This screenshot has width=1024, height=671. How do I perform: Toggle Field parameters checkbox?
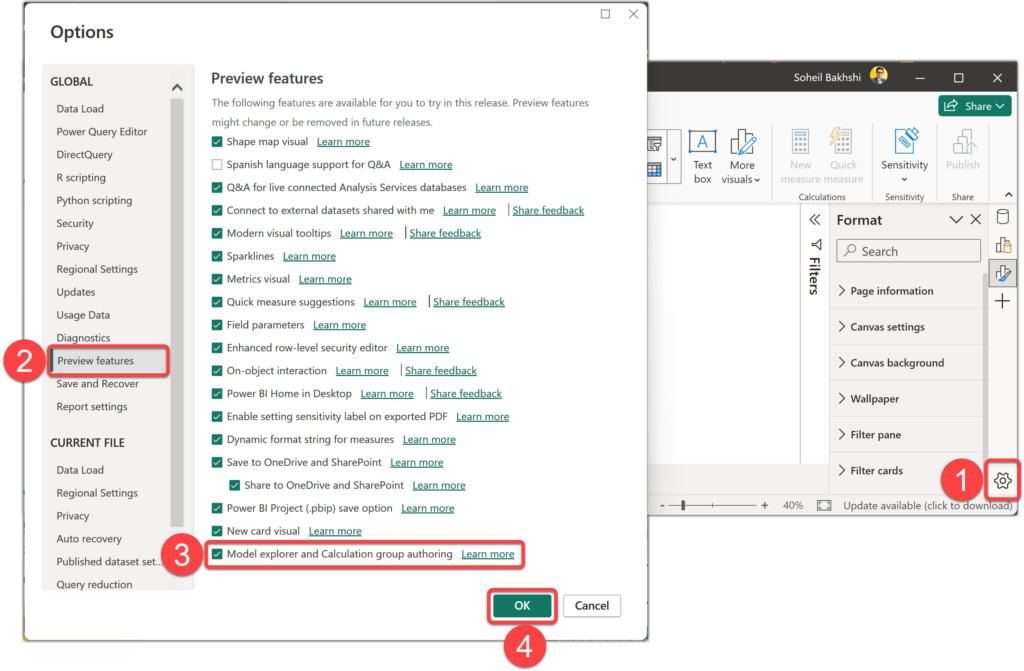(x=217, y=325)
